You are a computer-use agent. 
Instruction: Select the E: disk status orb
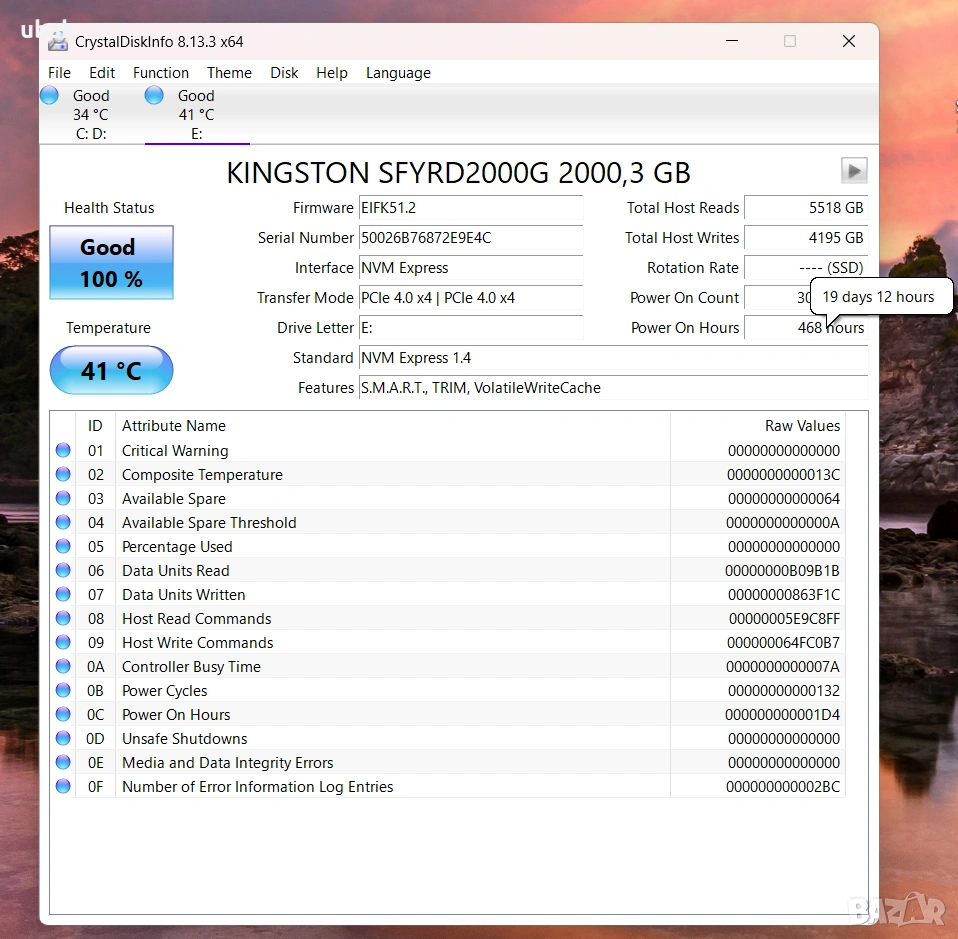(x=154, y=96)
